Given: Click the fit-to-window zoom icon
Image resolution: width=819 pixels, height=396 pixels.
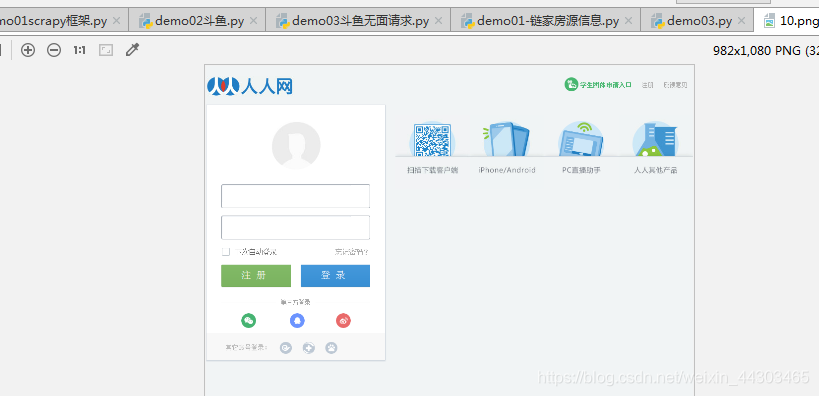Looking at the screenshot, I should 106,50.
